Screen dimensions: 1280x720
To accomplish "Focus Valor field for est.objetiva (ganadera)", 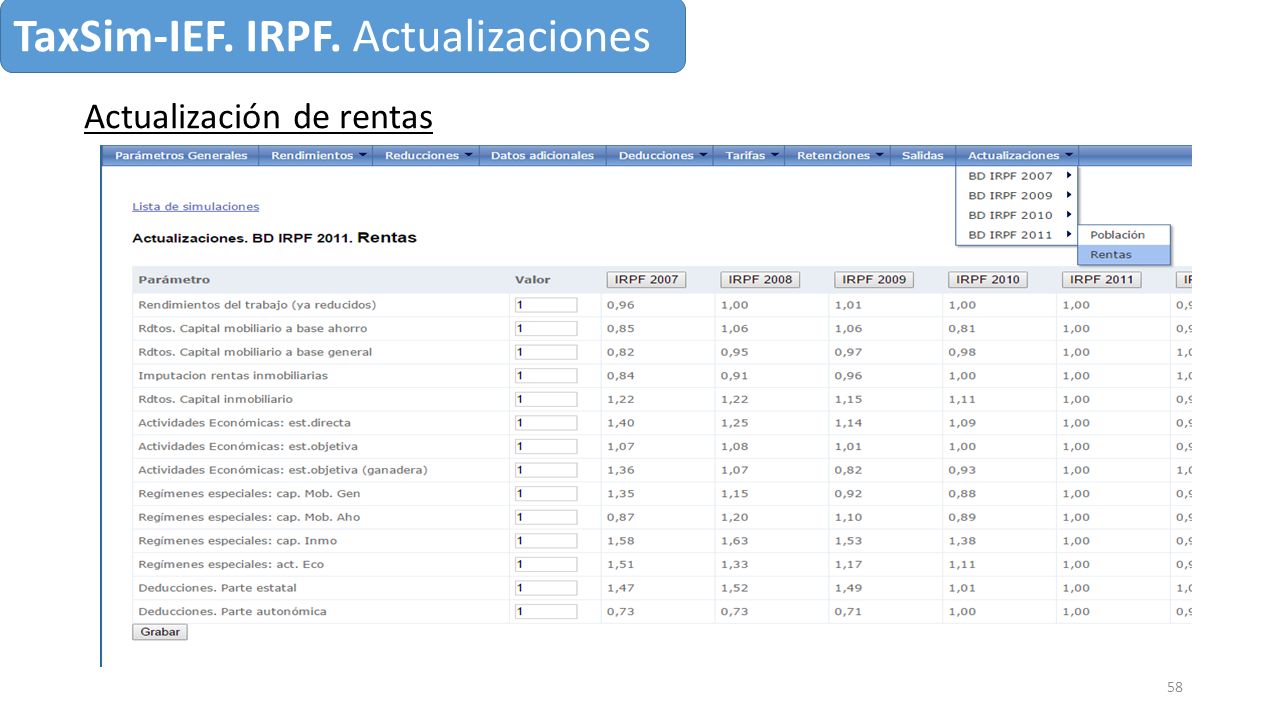I will 546,470.
